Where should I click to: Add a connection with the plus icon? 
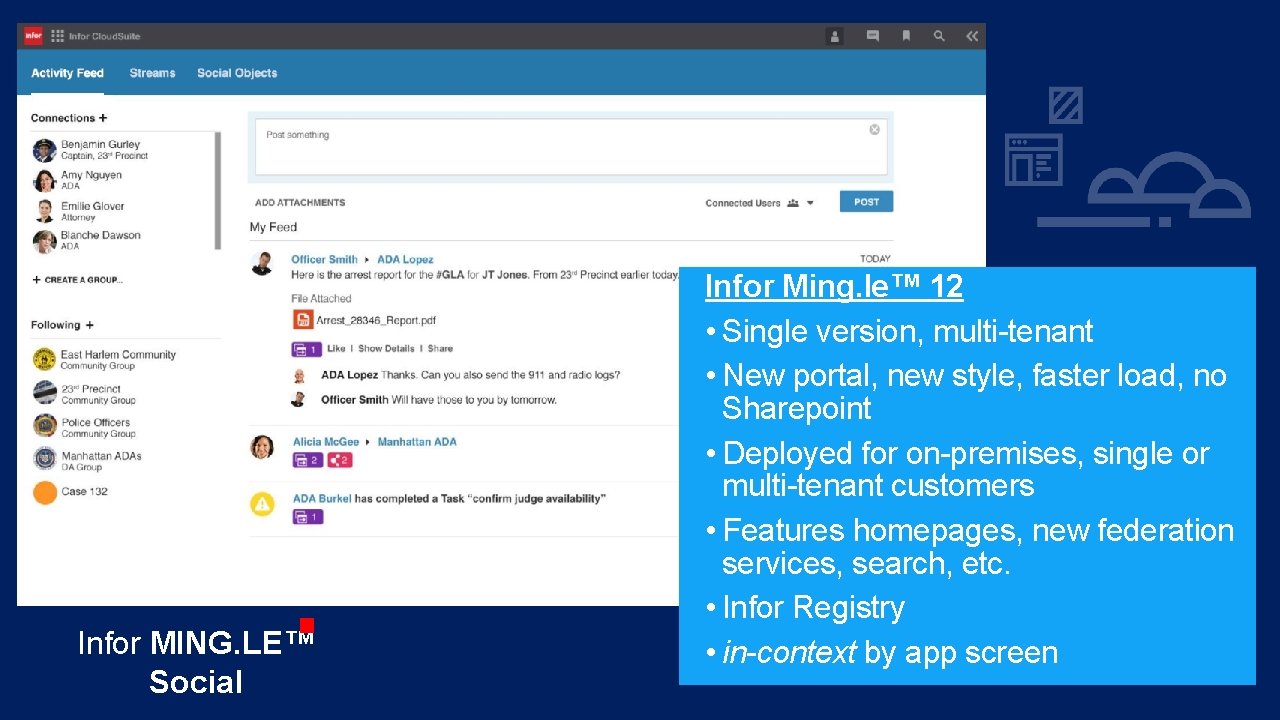[x=103, y=118]
